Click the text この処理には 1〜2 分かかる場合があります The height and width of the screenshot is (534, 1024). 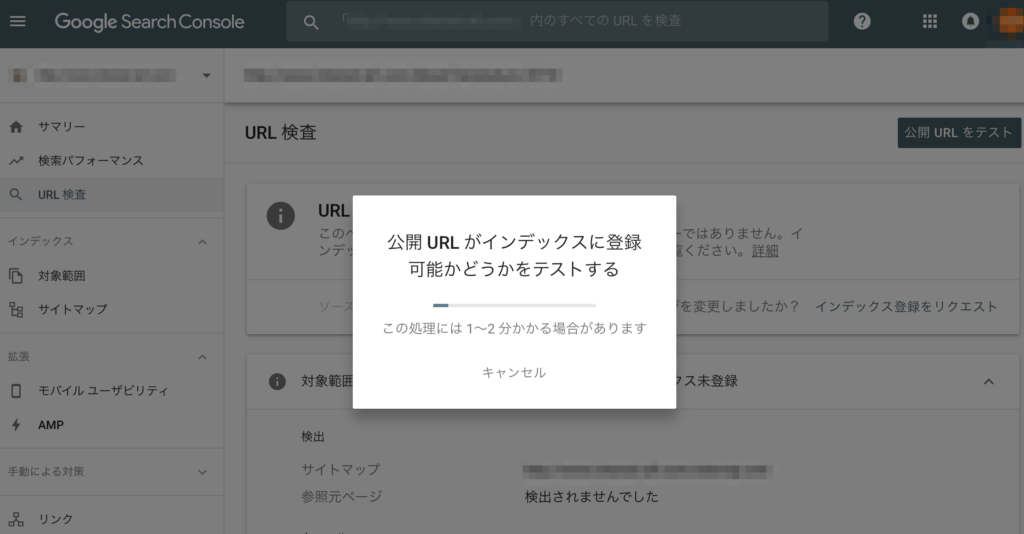pos(514,328)
